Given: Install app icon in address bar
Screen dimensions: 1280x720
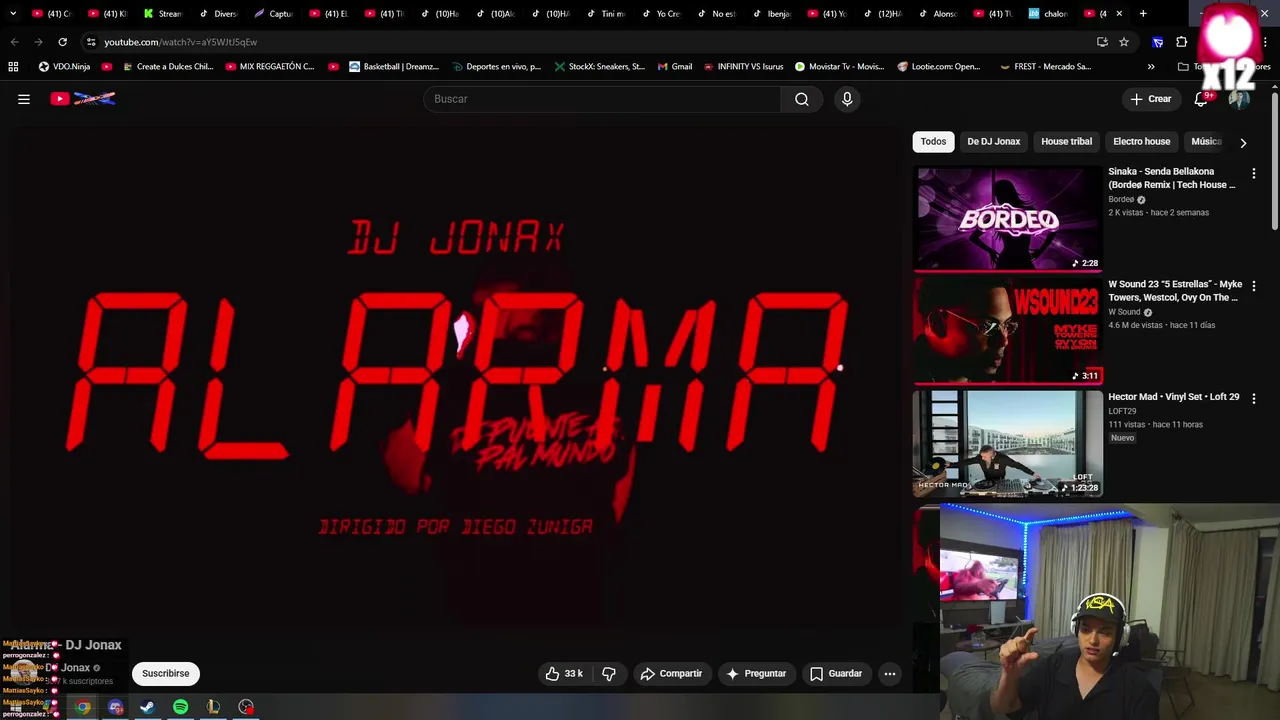Looking at the screenshot, I should point(1102,42).
